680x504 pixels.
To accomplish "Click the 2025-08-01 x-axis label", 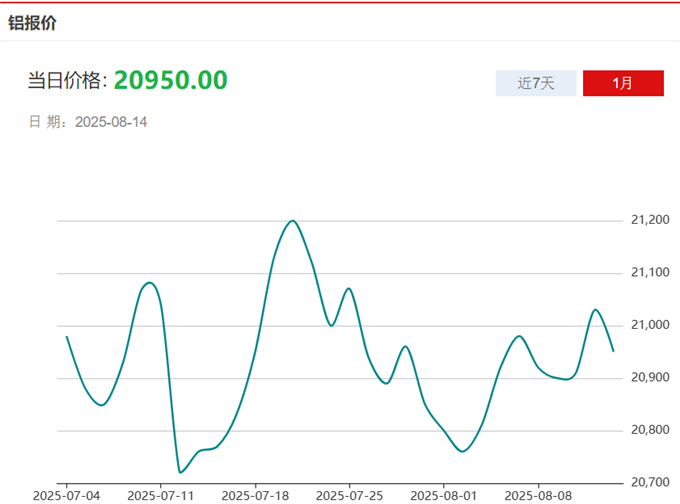I will point(444,495).
